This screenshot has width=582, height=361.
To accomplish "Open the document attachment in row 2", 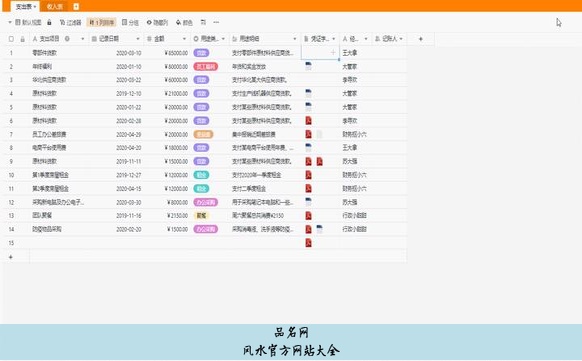I will (x=308, y=66).
